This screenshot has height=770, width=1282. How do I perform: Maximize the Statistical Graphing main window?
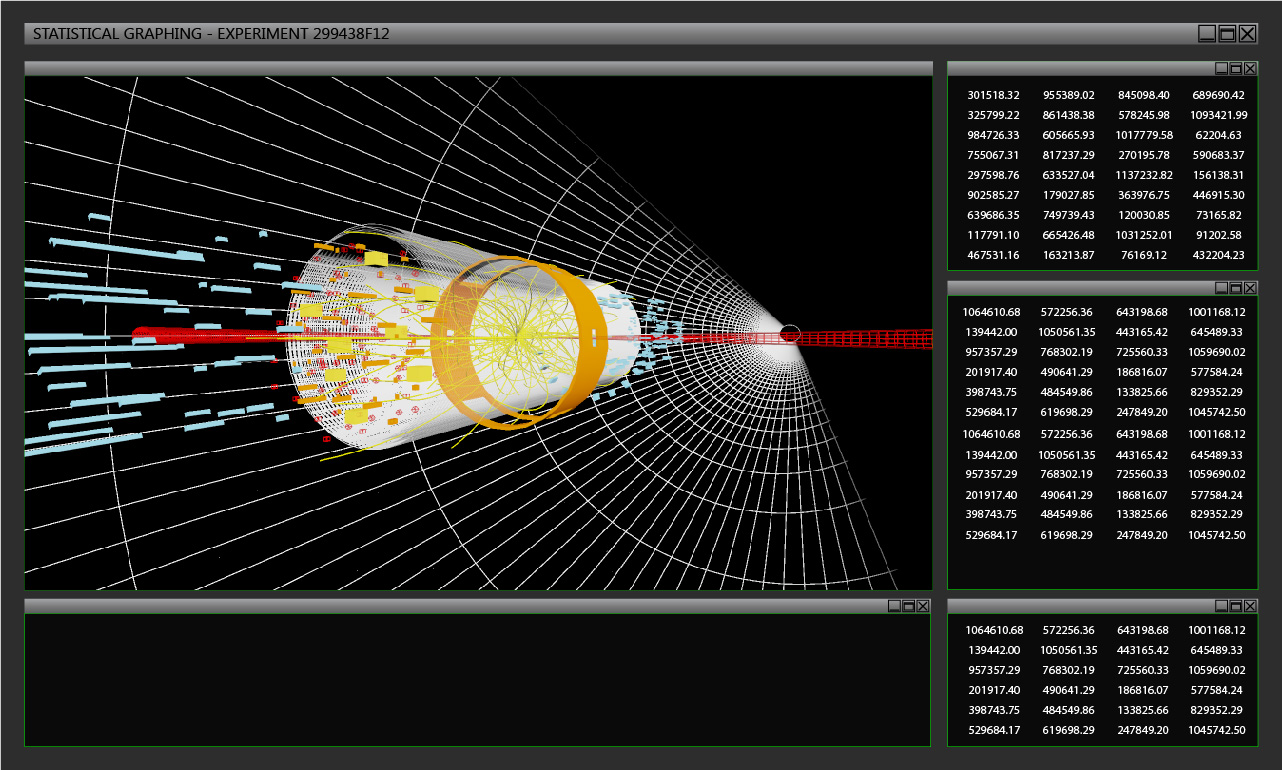[x=1227, y=34]
